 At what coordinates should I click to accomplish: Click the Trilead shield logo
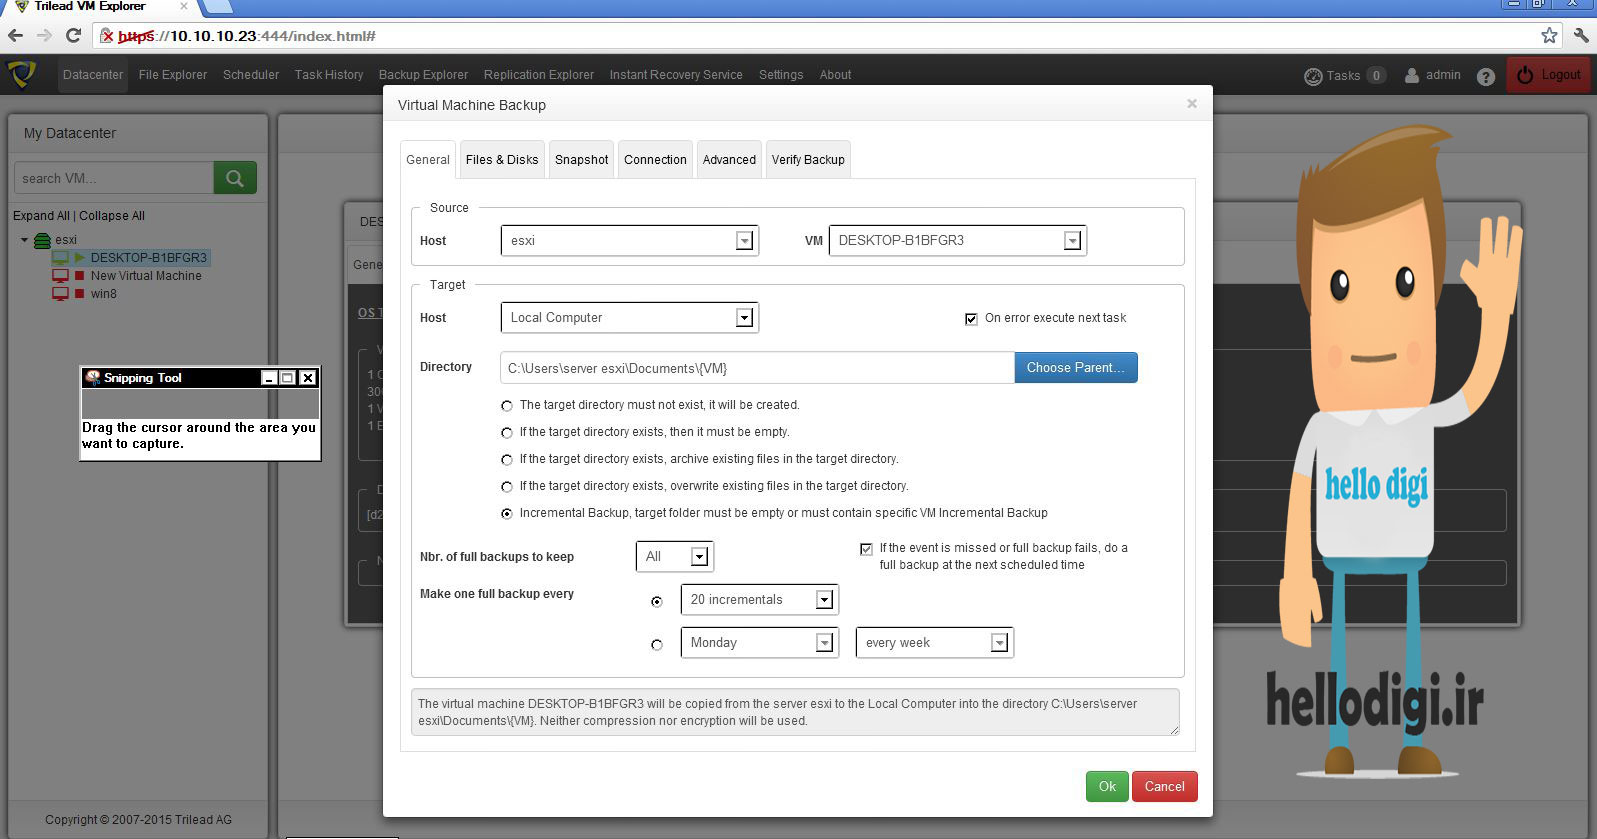21,74
